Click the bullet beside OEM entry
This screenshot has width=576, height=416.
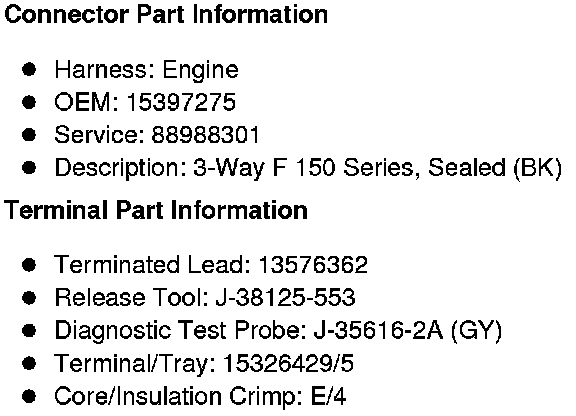tap(29, 102)
